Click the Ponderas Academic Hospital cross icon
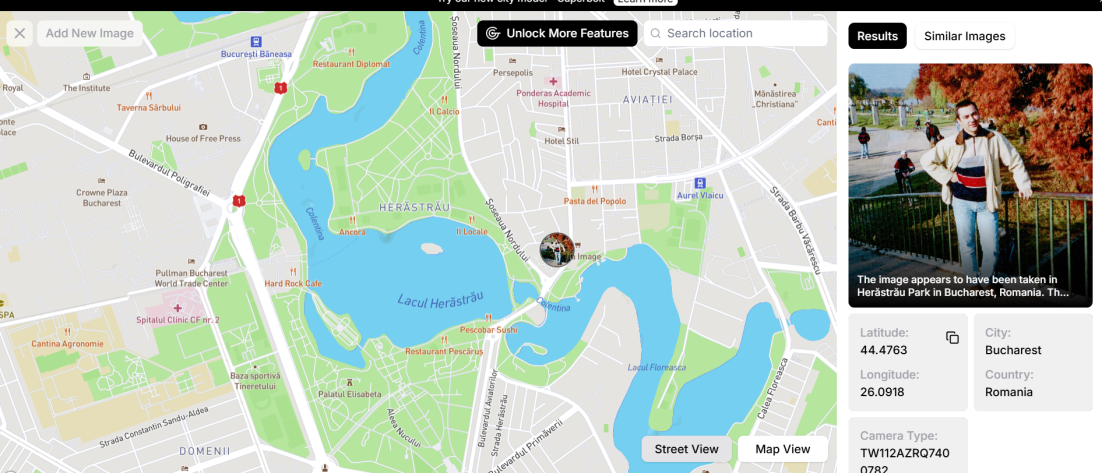The image size is (1102, 473). [554, 82]
